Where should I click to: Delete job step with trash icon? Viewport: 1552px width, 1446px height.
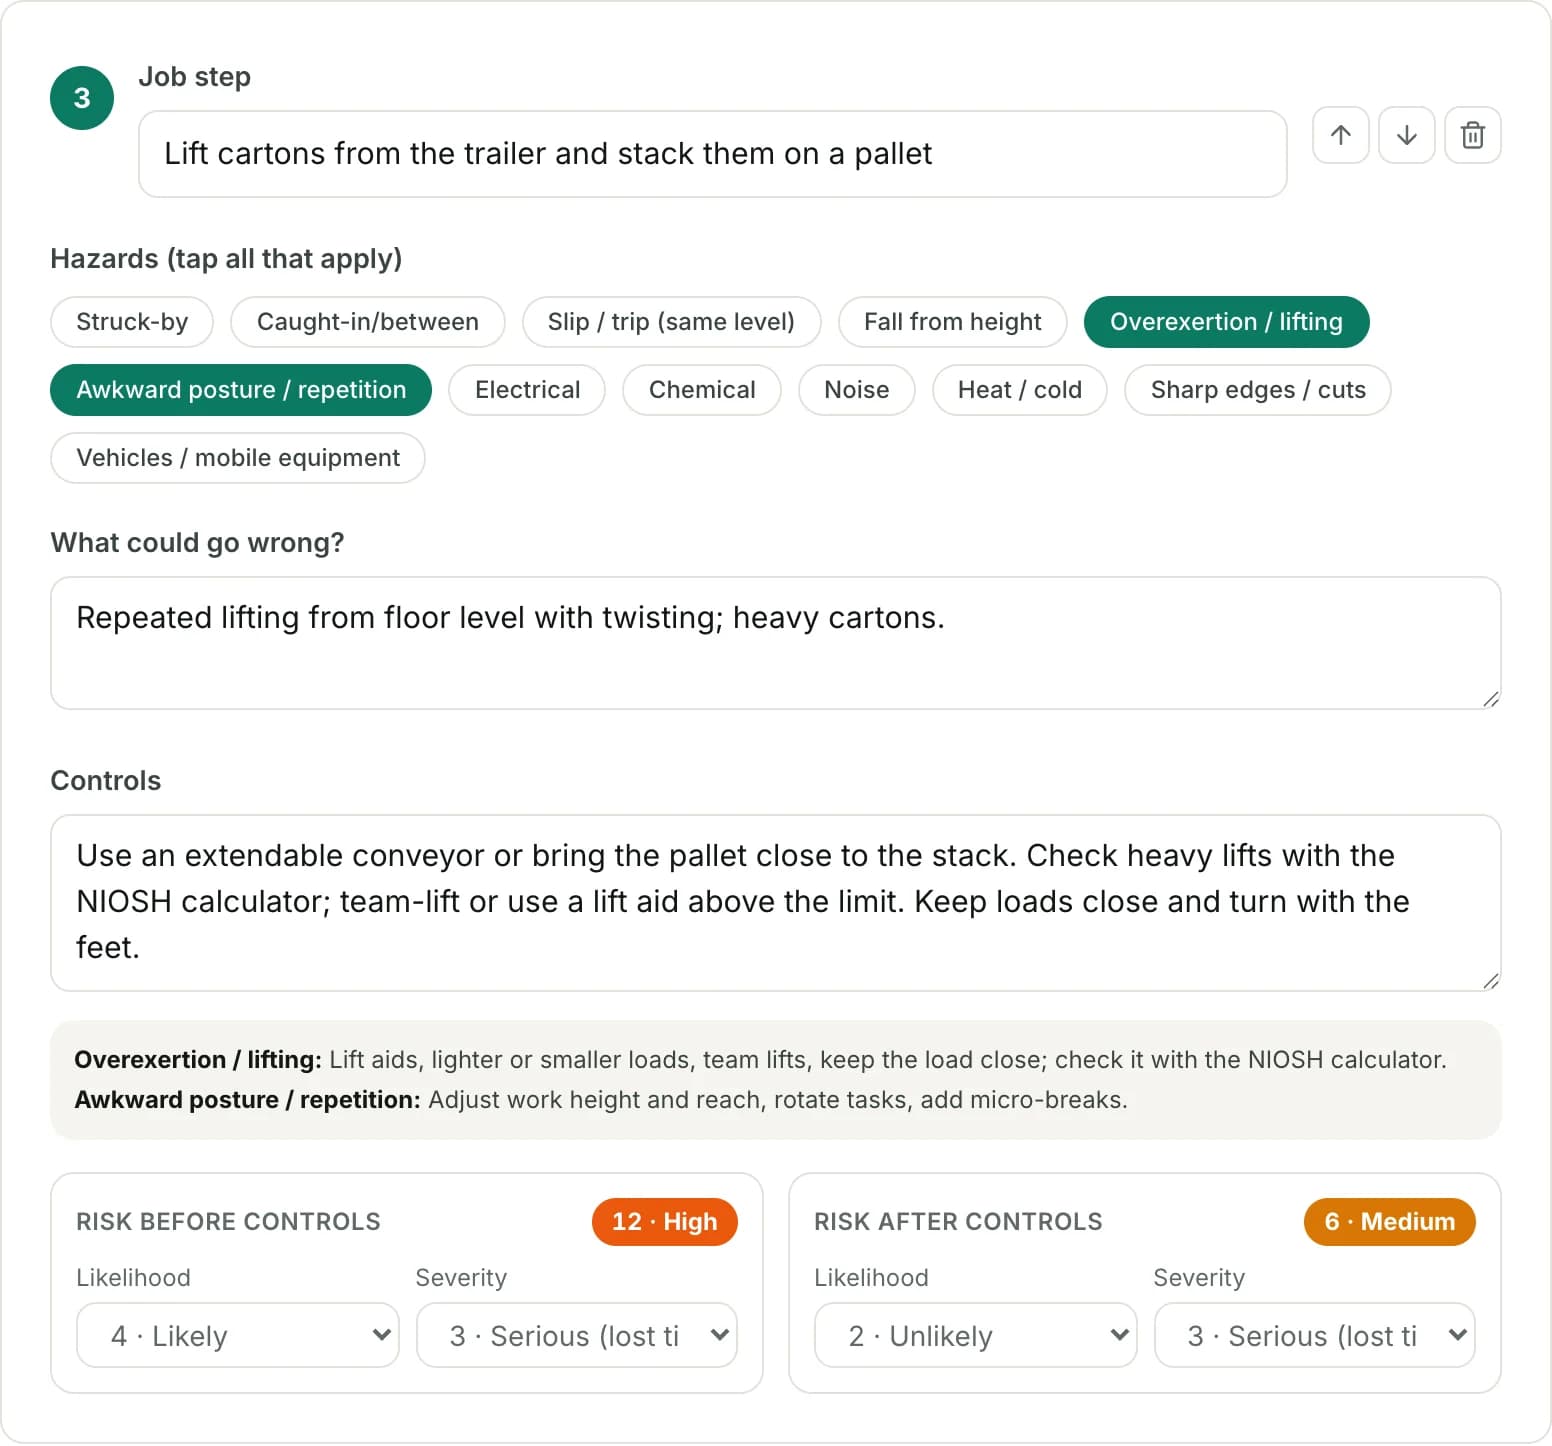coord(1472,135)
